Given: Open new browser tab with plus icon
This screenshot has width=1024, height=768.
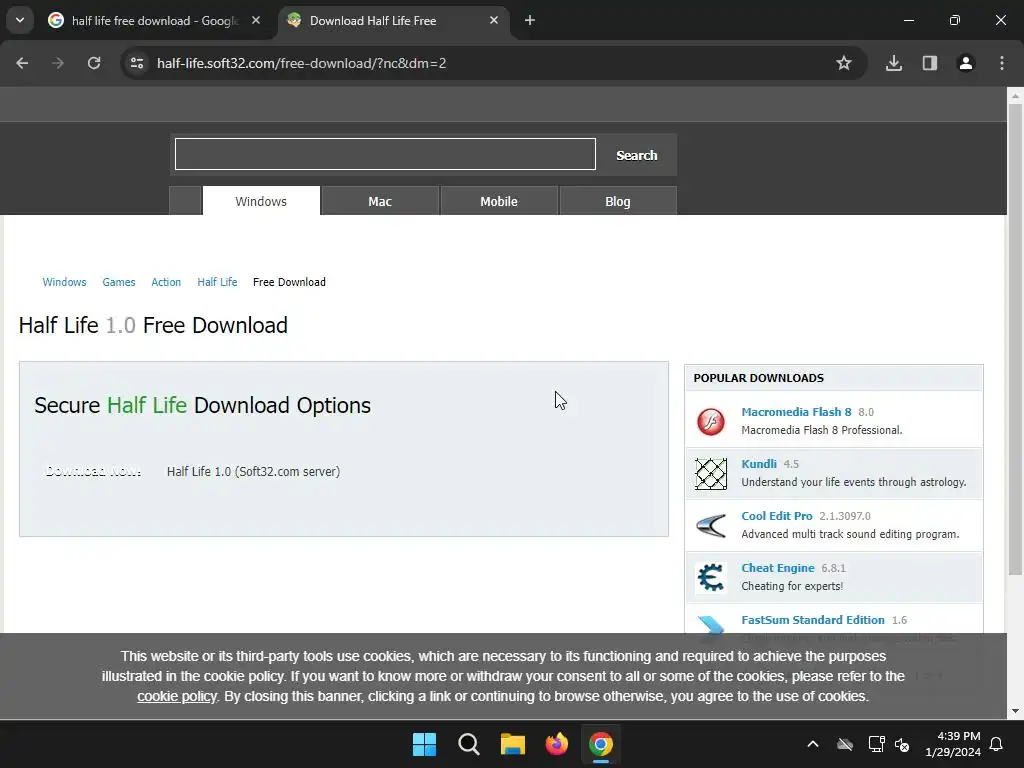Looking at the screenshot, I should point(530,21).
